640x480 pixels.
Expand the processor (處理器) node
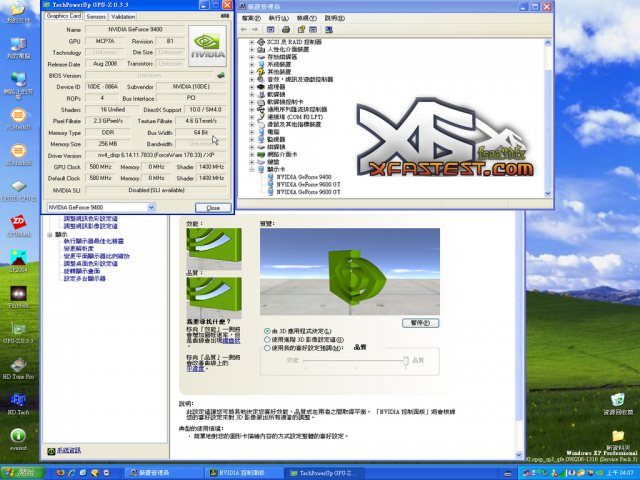click(251, 87)
